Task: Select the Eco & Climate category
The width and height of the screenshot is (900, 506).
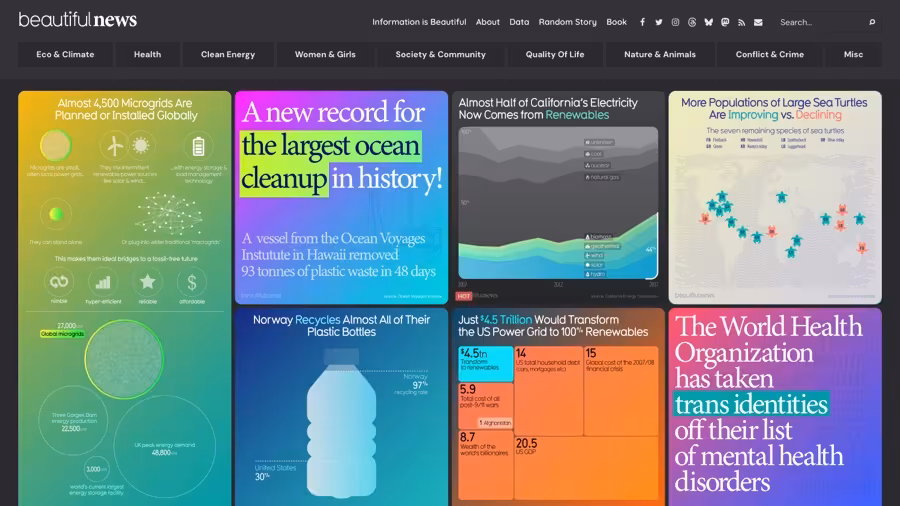Action: click(x=65, y=55)
